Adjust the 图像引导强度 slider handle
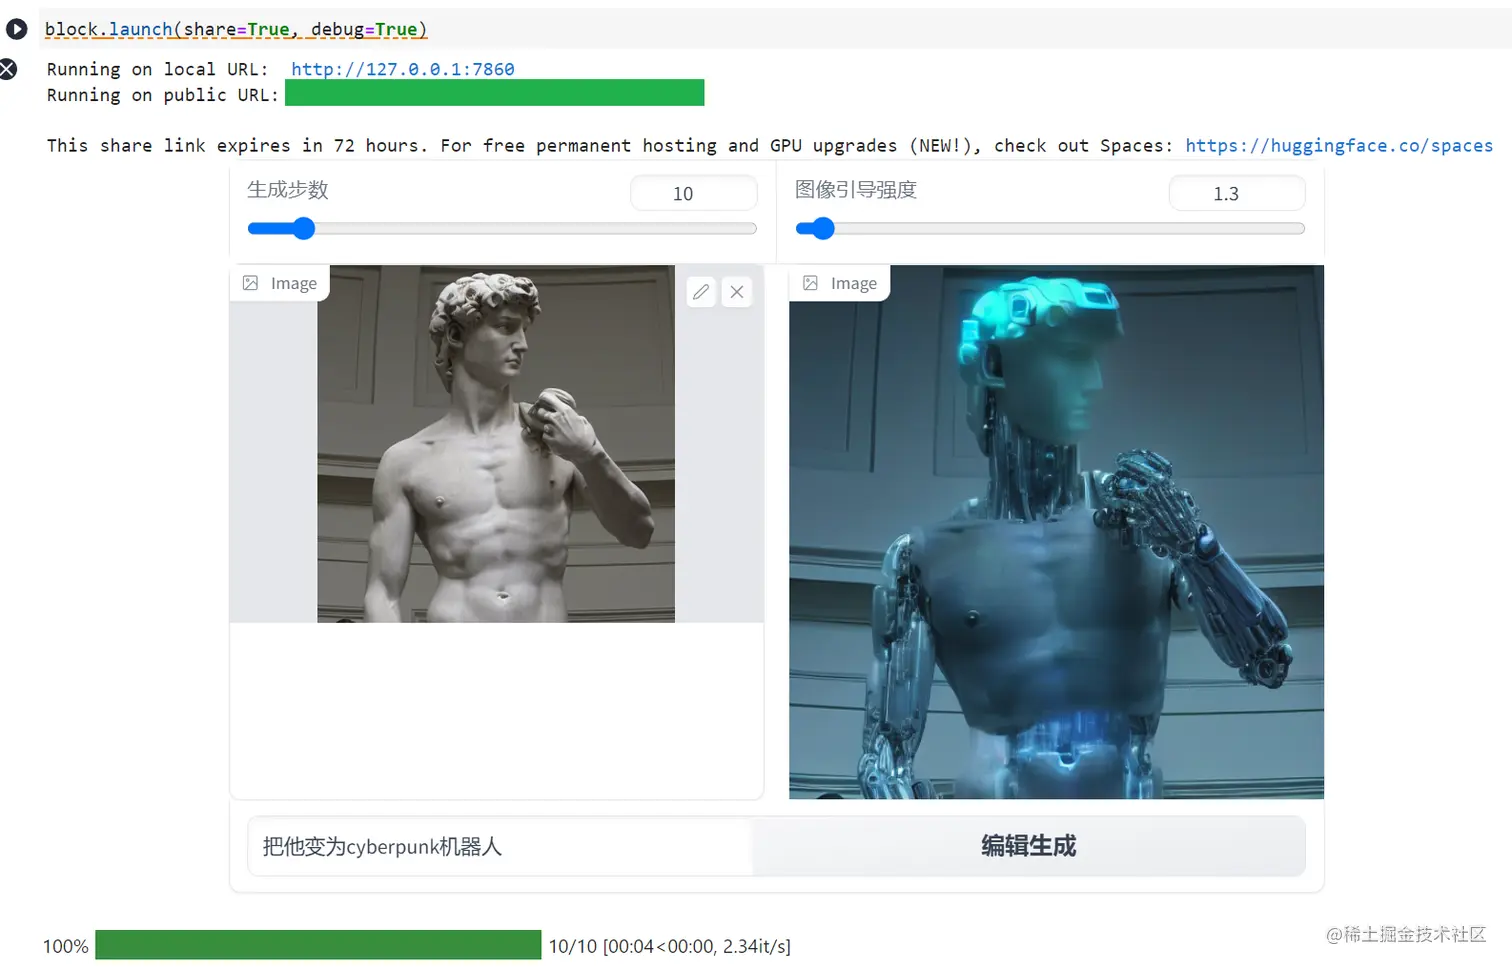Image resolution: width=1512 pixels, height=970 pixels. [822, 229]
